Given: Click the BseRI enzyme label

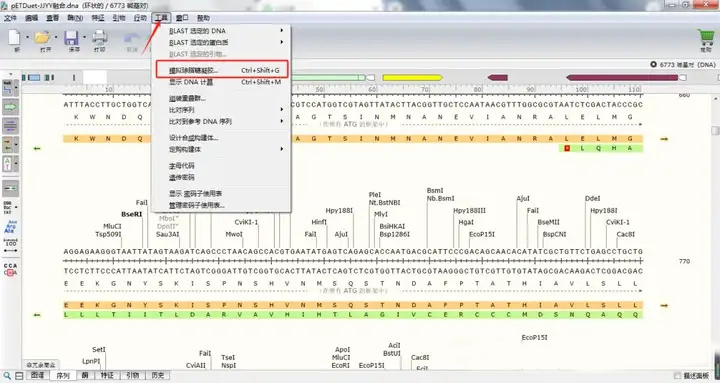Looking at the screenshot, I should pyautogui.click(x=132, y=214).
